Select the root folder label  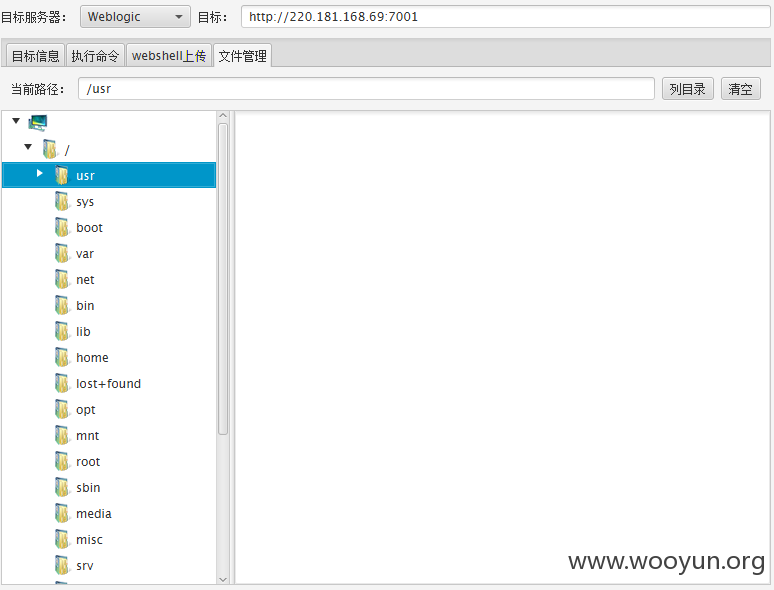(88, 462)
